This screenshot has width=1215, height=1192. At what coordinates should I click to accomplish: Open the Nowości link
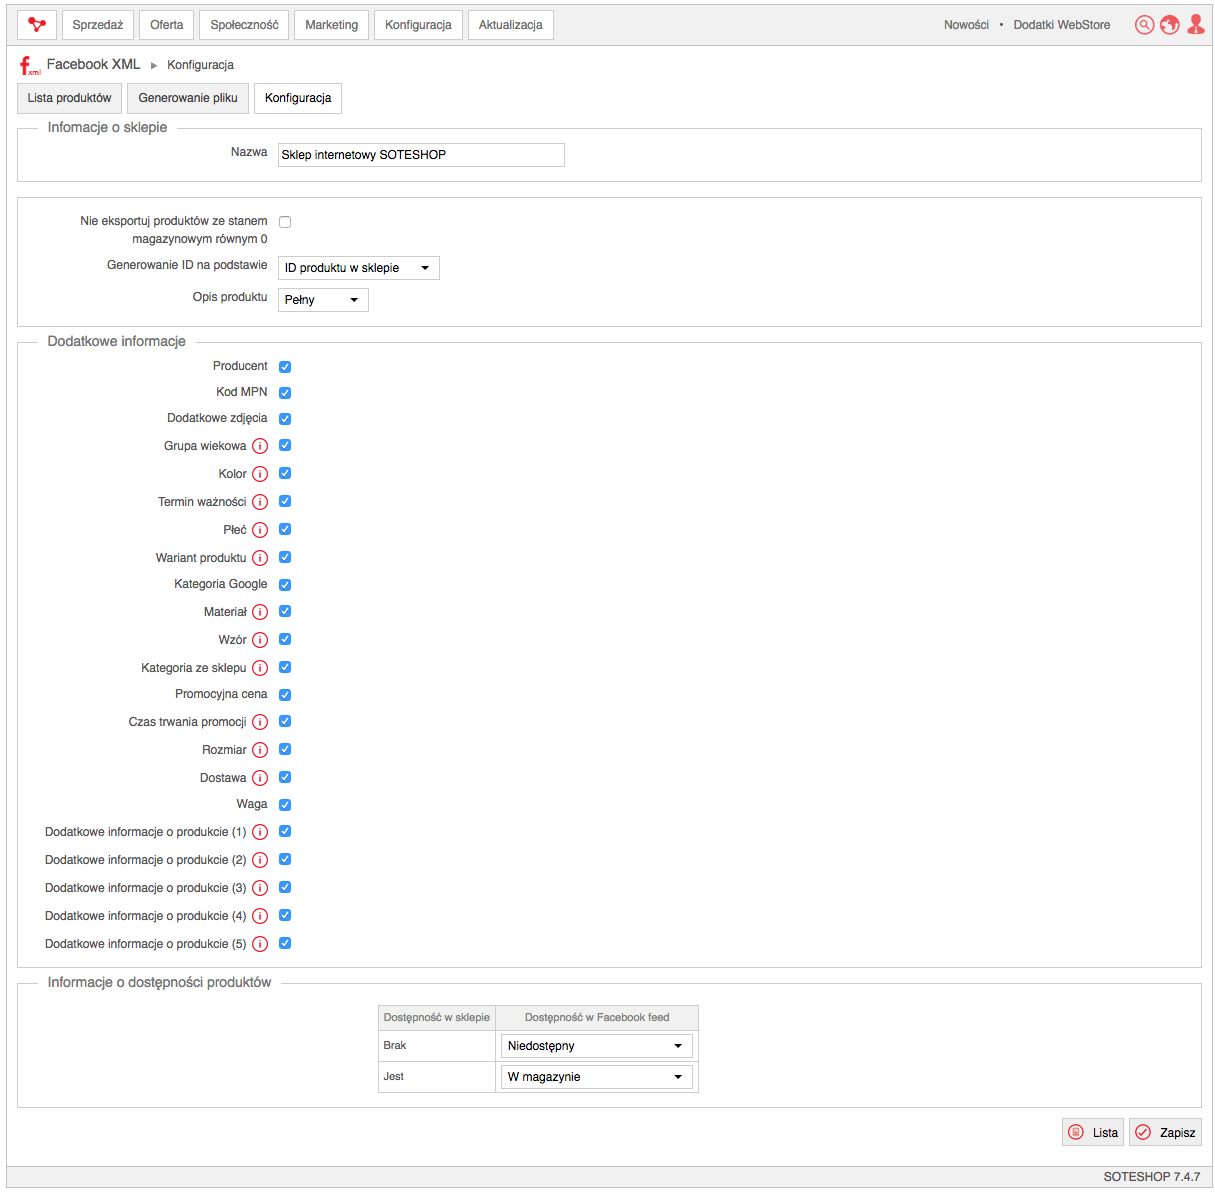tap(966, 25)
